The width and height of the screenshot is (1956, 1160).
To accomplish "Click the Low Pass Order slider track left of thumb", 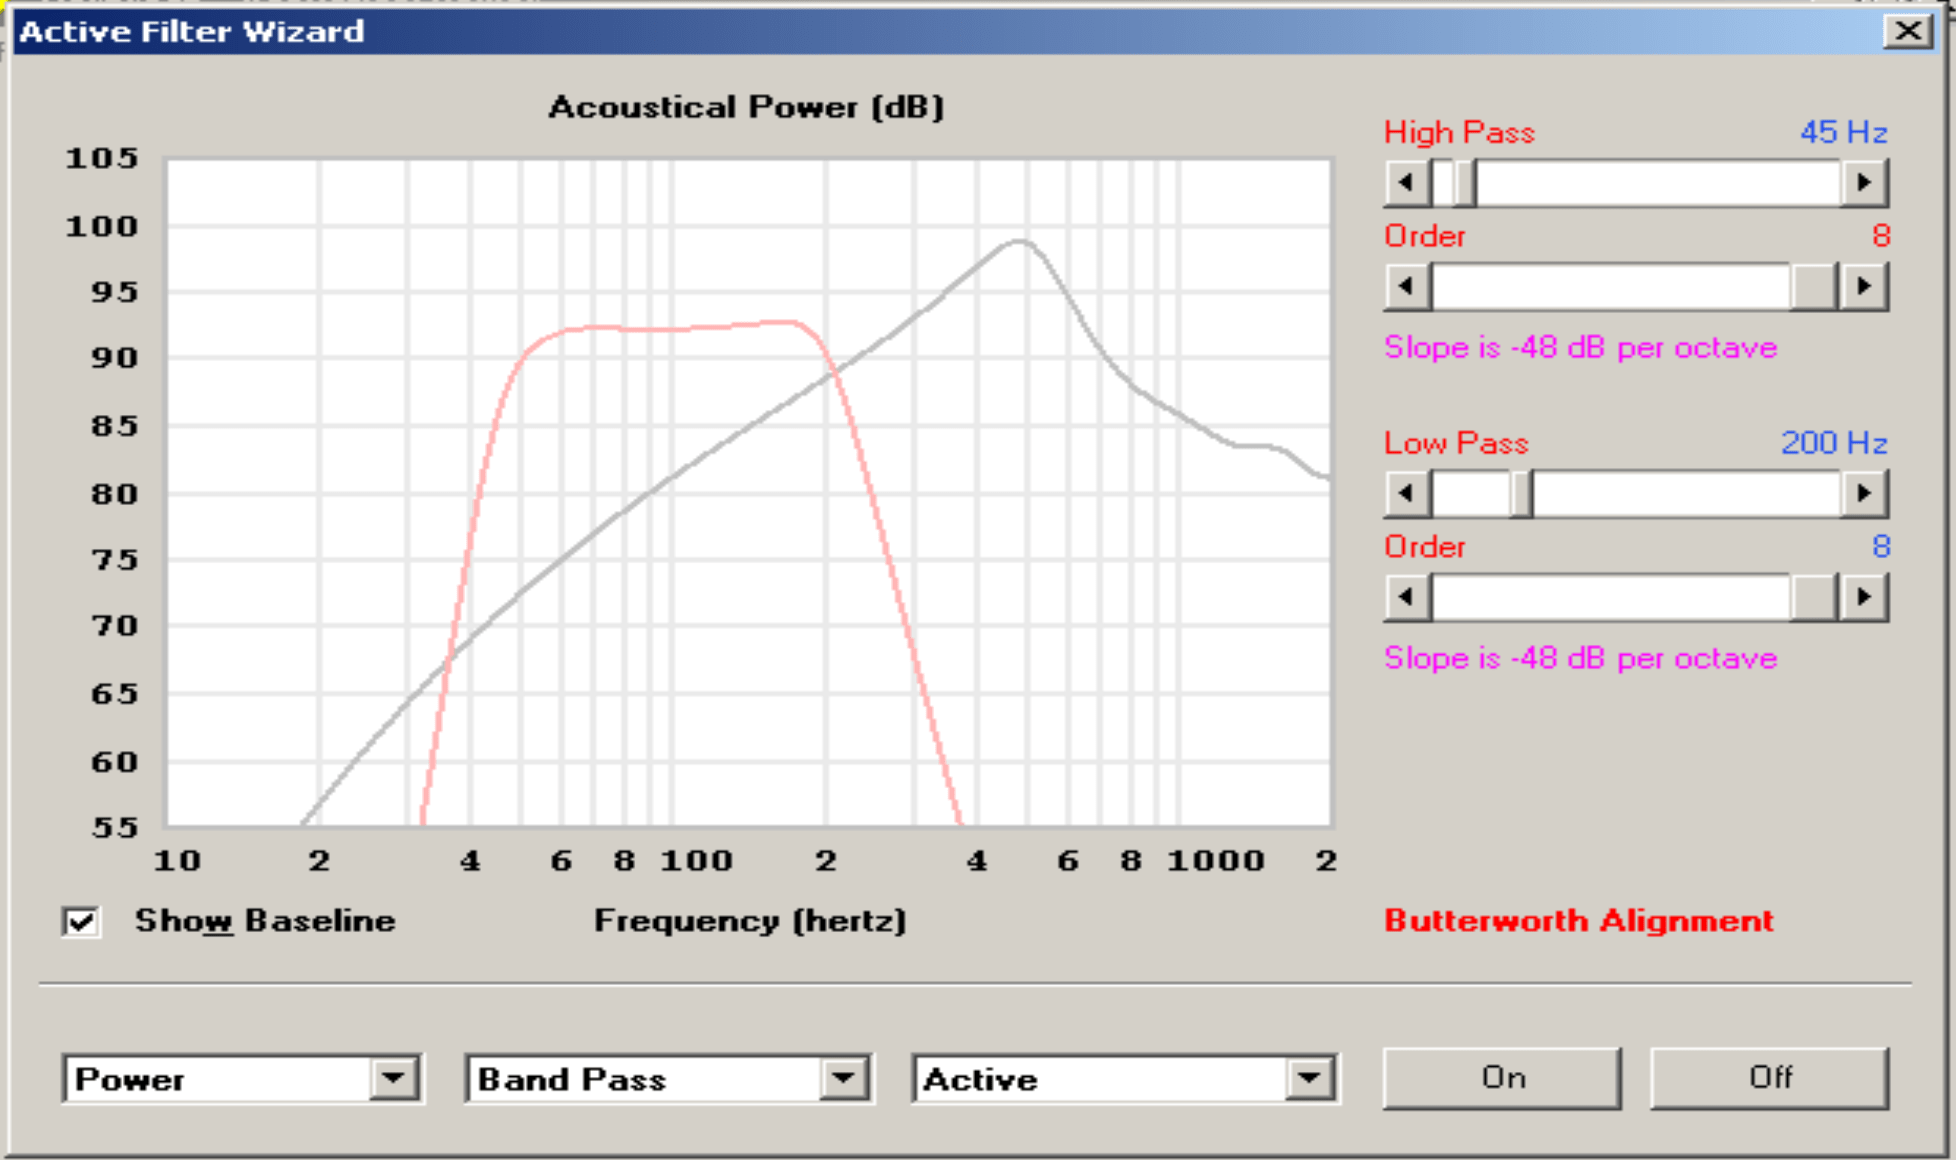I will pyautogui.click(x=1611, y=598).
